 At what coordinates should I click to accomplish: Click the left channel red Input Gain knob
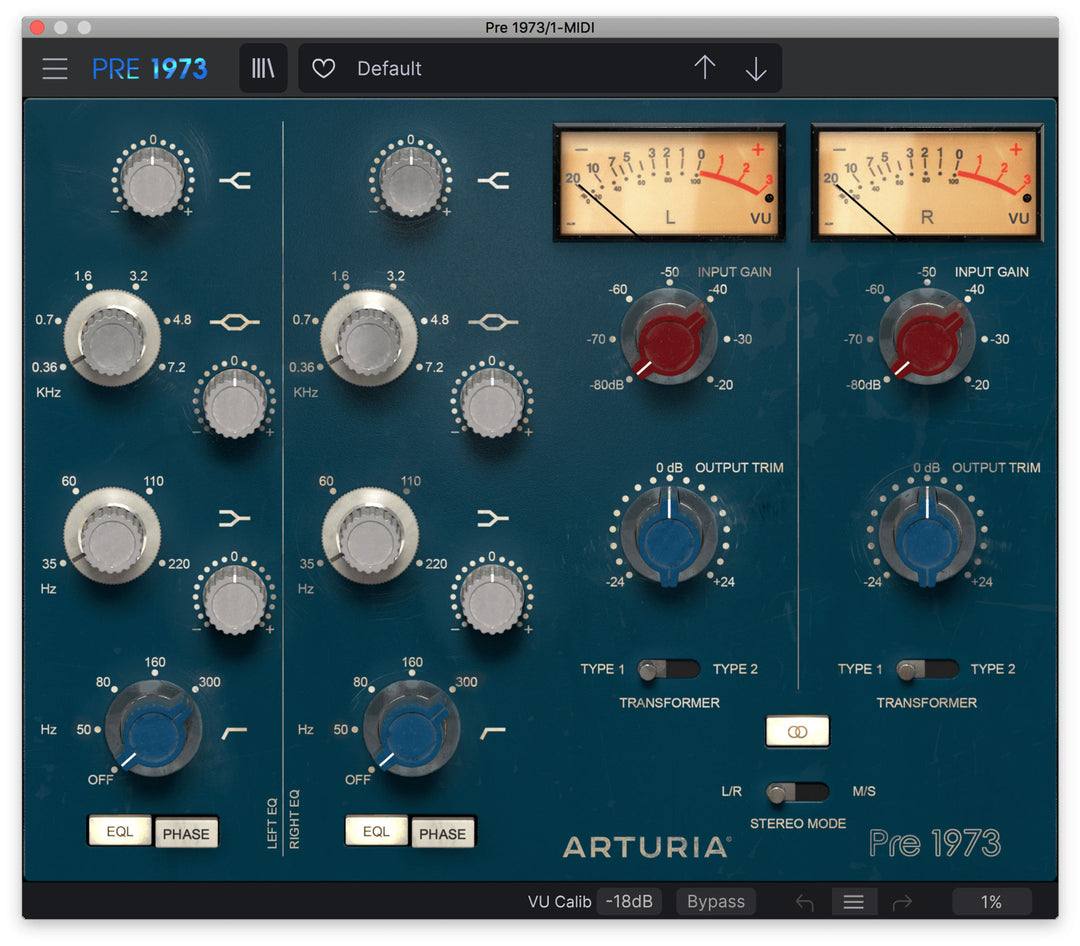[669, 338]
